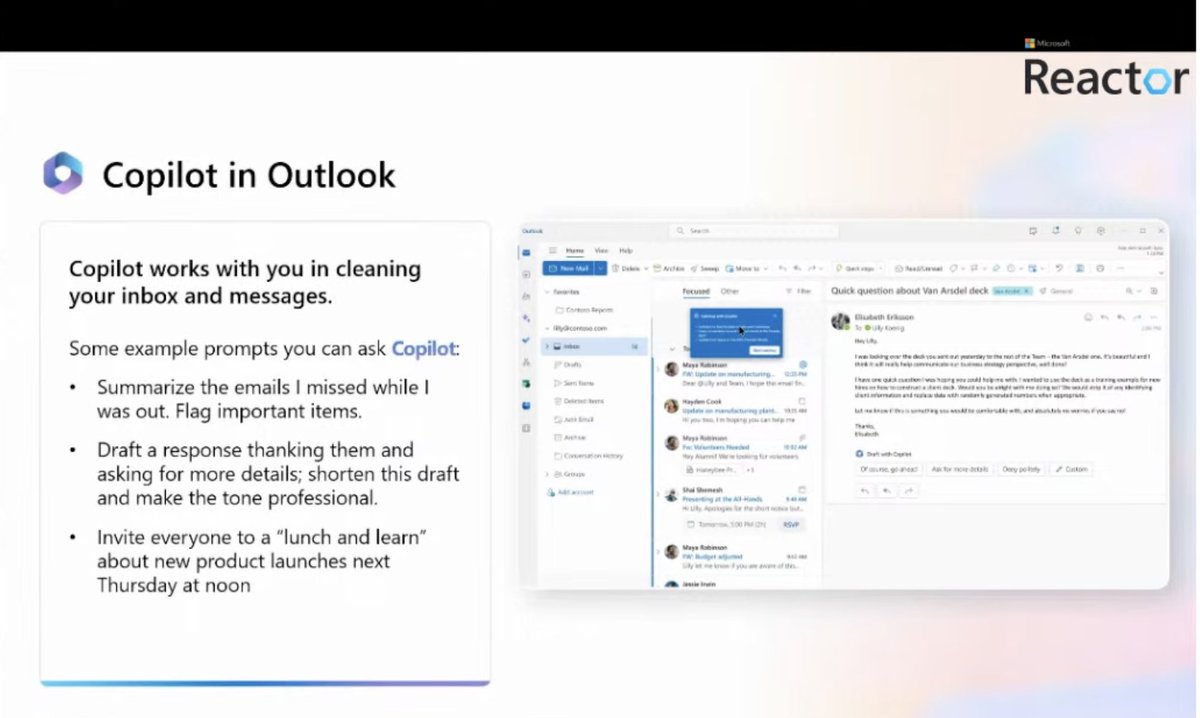Open the People icon in Outlook sidebar
This screenshot has width=1200, height=718.
click(526, 296)
